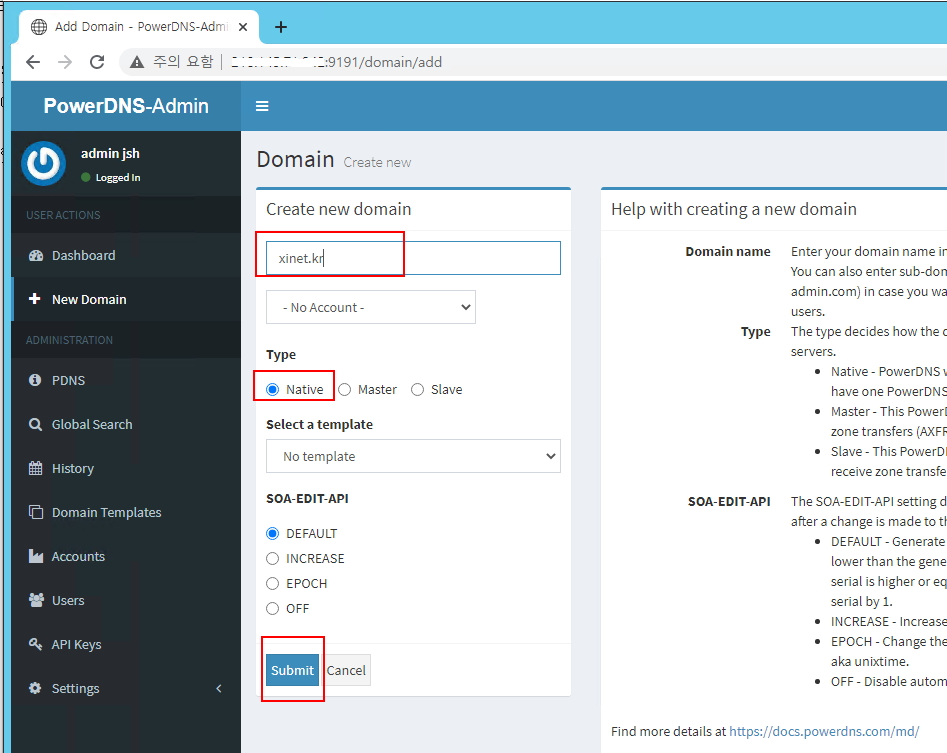Click the Submit button

pos(292,670)
